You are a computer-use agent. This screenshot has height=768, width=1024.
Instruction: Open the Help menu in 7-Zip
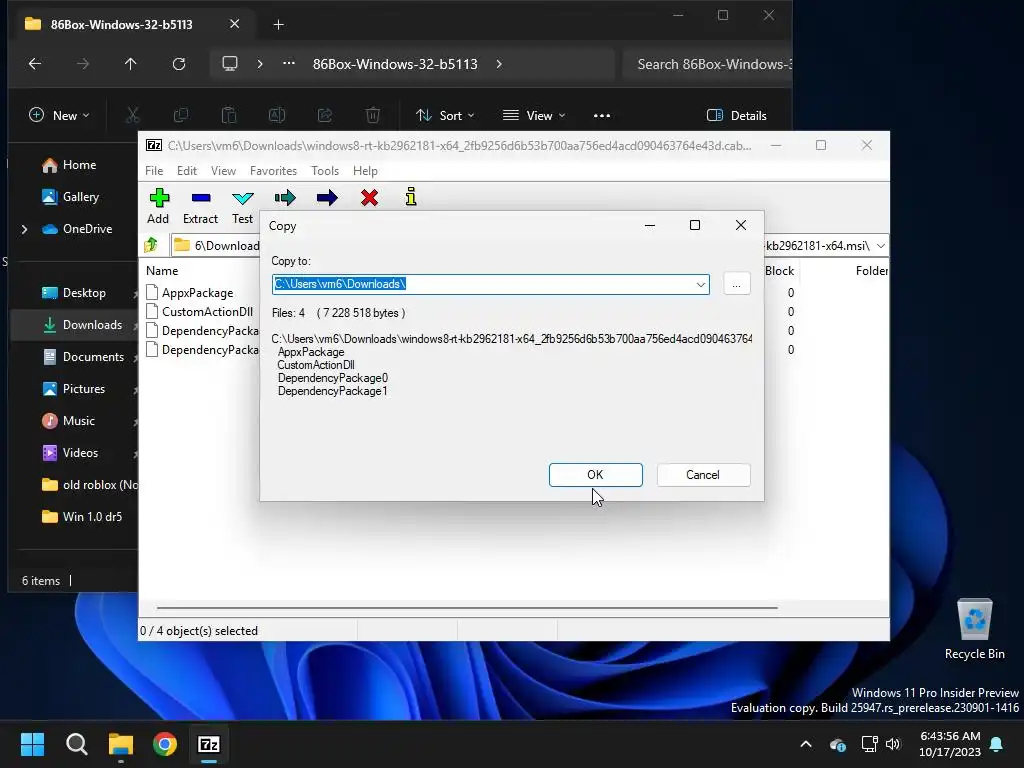[365, 170]
